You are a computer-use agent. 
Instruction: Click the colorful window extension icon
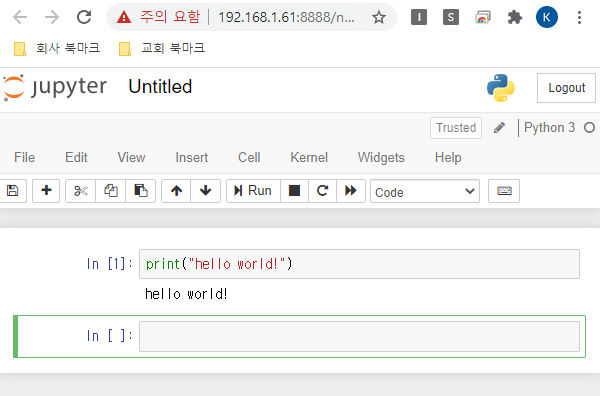[483, 17]
